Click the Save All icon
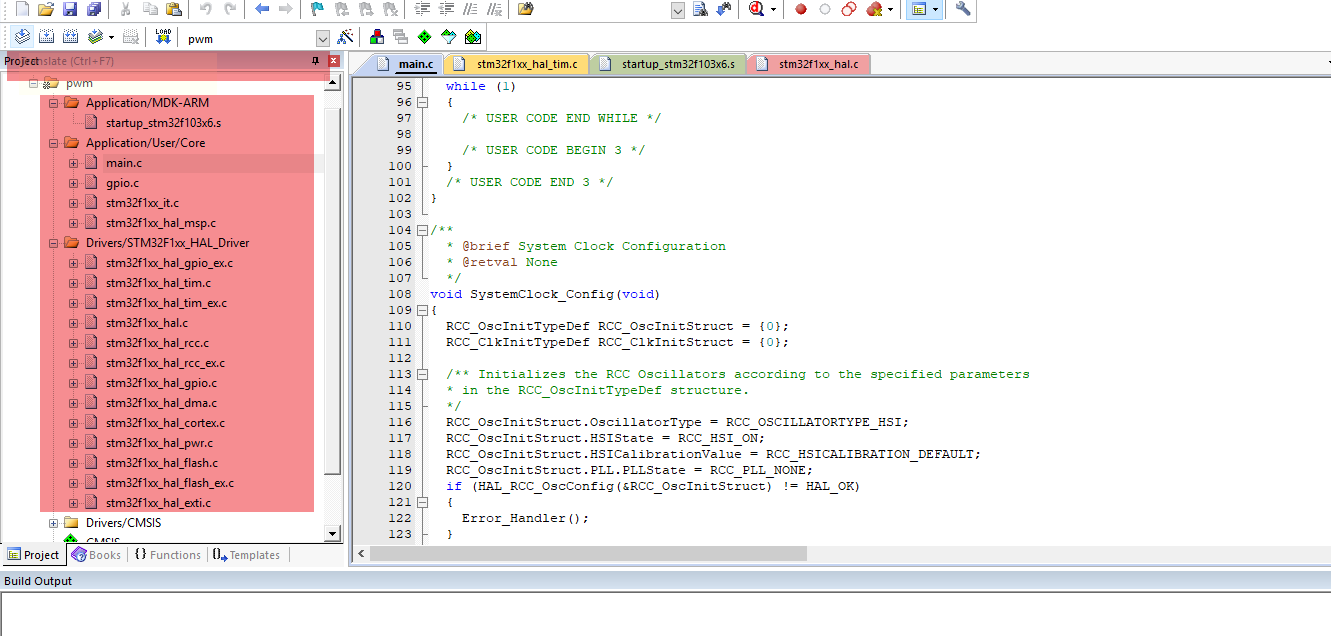 (x=93, y=9)
